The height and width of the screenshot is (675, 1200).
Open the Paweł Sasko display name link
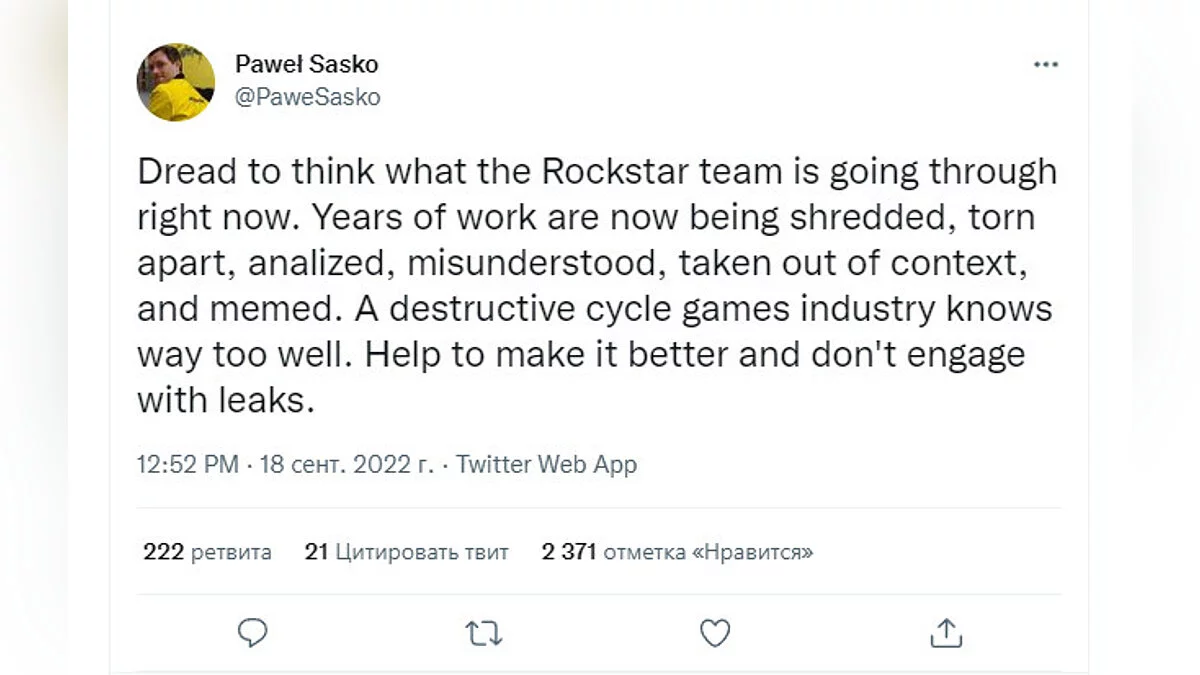coord(306,64)
